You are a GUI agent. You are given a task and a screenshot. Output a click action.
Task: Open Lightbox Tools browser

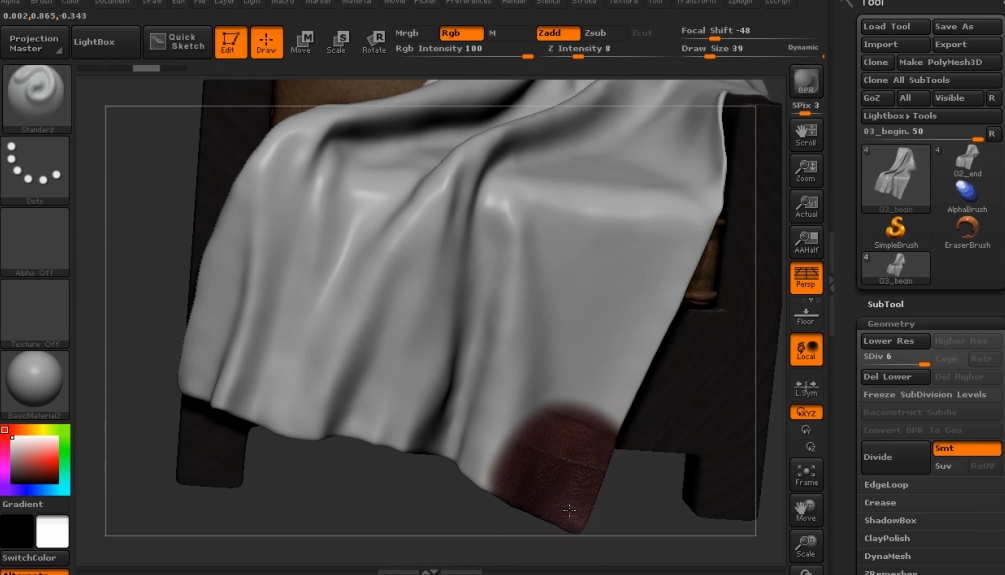pos(931,116)
